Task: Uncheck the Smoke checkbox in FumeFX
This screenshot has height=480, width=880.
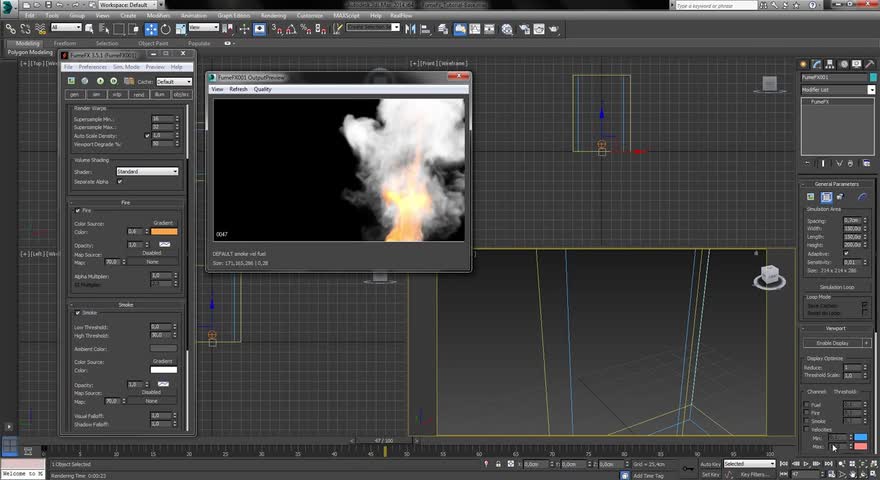Action: pos(78,313)
